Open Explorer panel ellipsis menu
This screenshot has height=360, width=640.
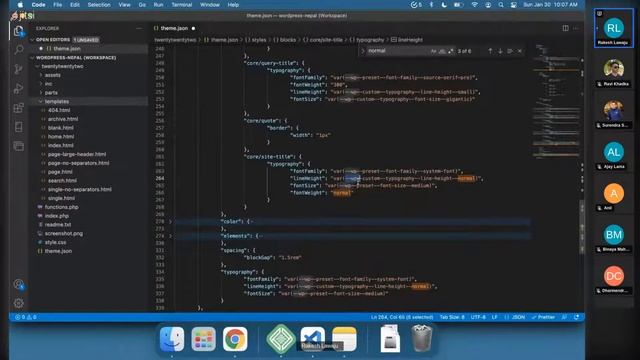tap(139, 28)
